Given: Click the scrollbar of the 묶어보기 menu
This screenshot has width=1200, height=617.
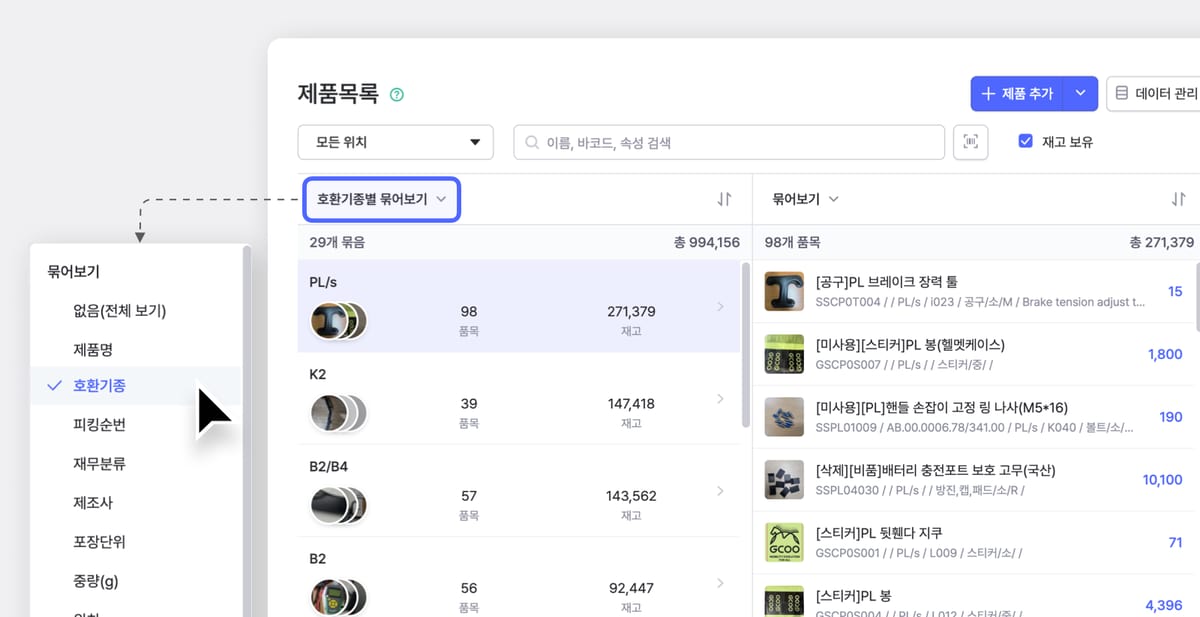Looking at the screenshot, I should click(247, 430).
